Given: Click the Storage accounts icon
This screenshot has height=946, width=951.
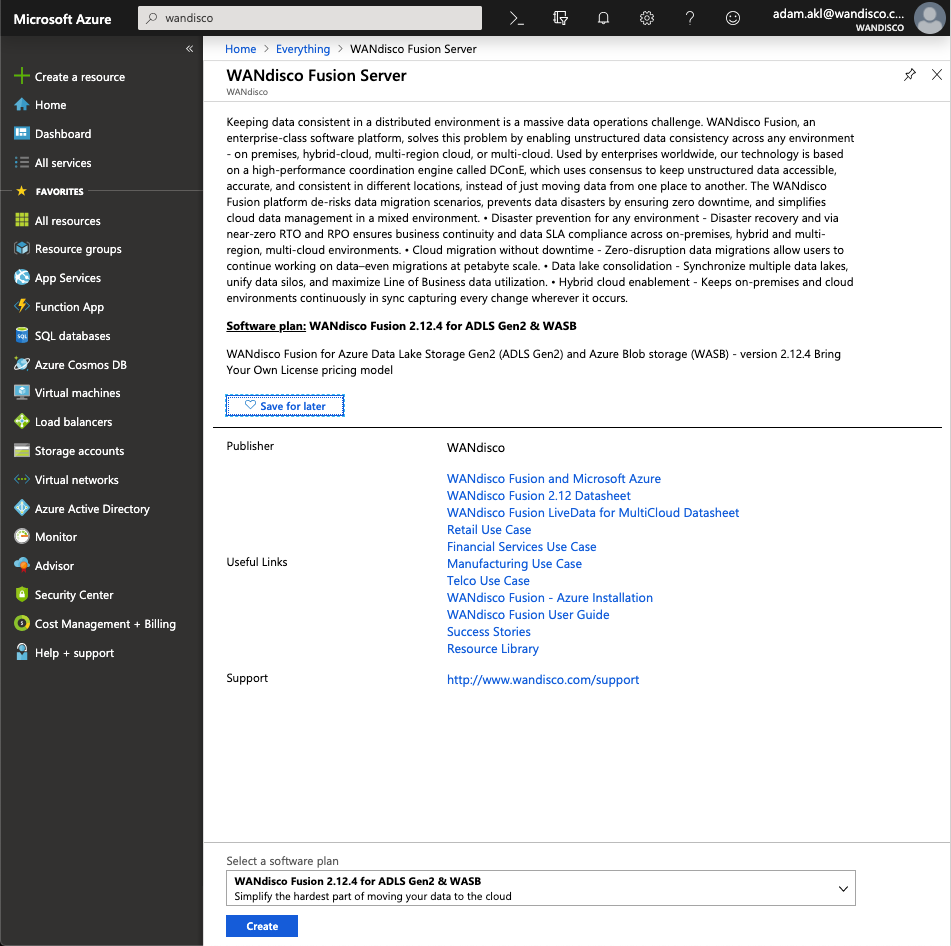Looking at the screenshot, I should click(x=21, y=451).
